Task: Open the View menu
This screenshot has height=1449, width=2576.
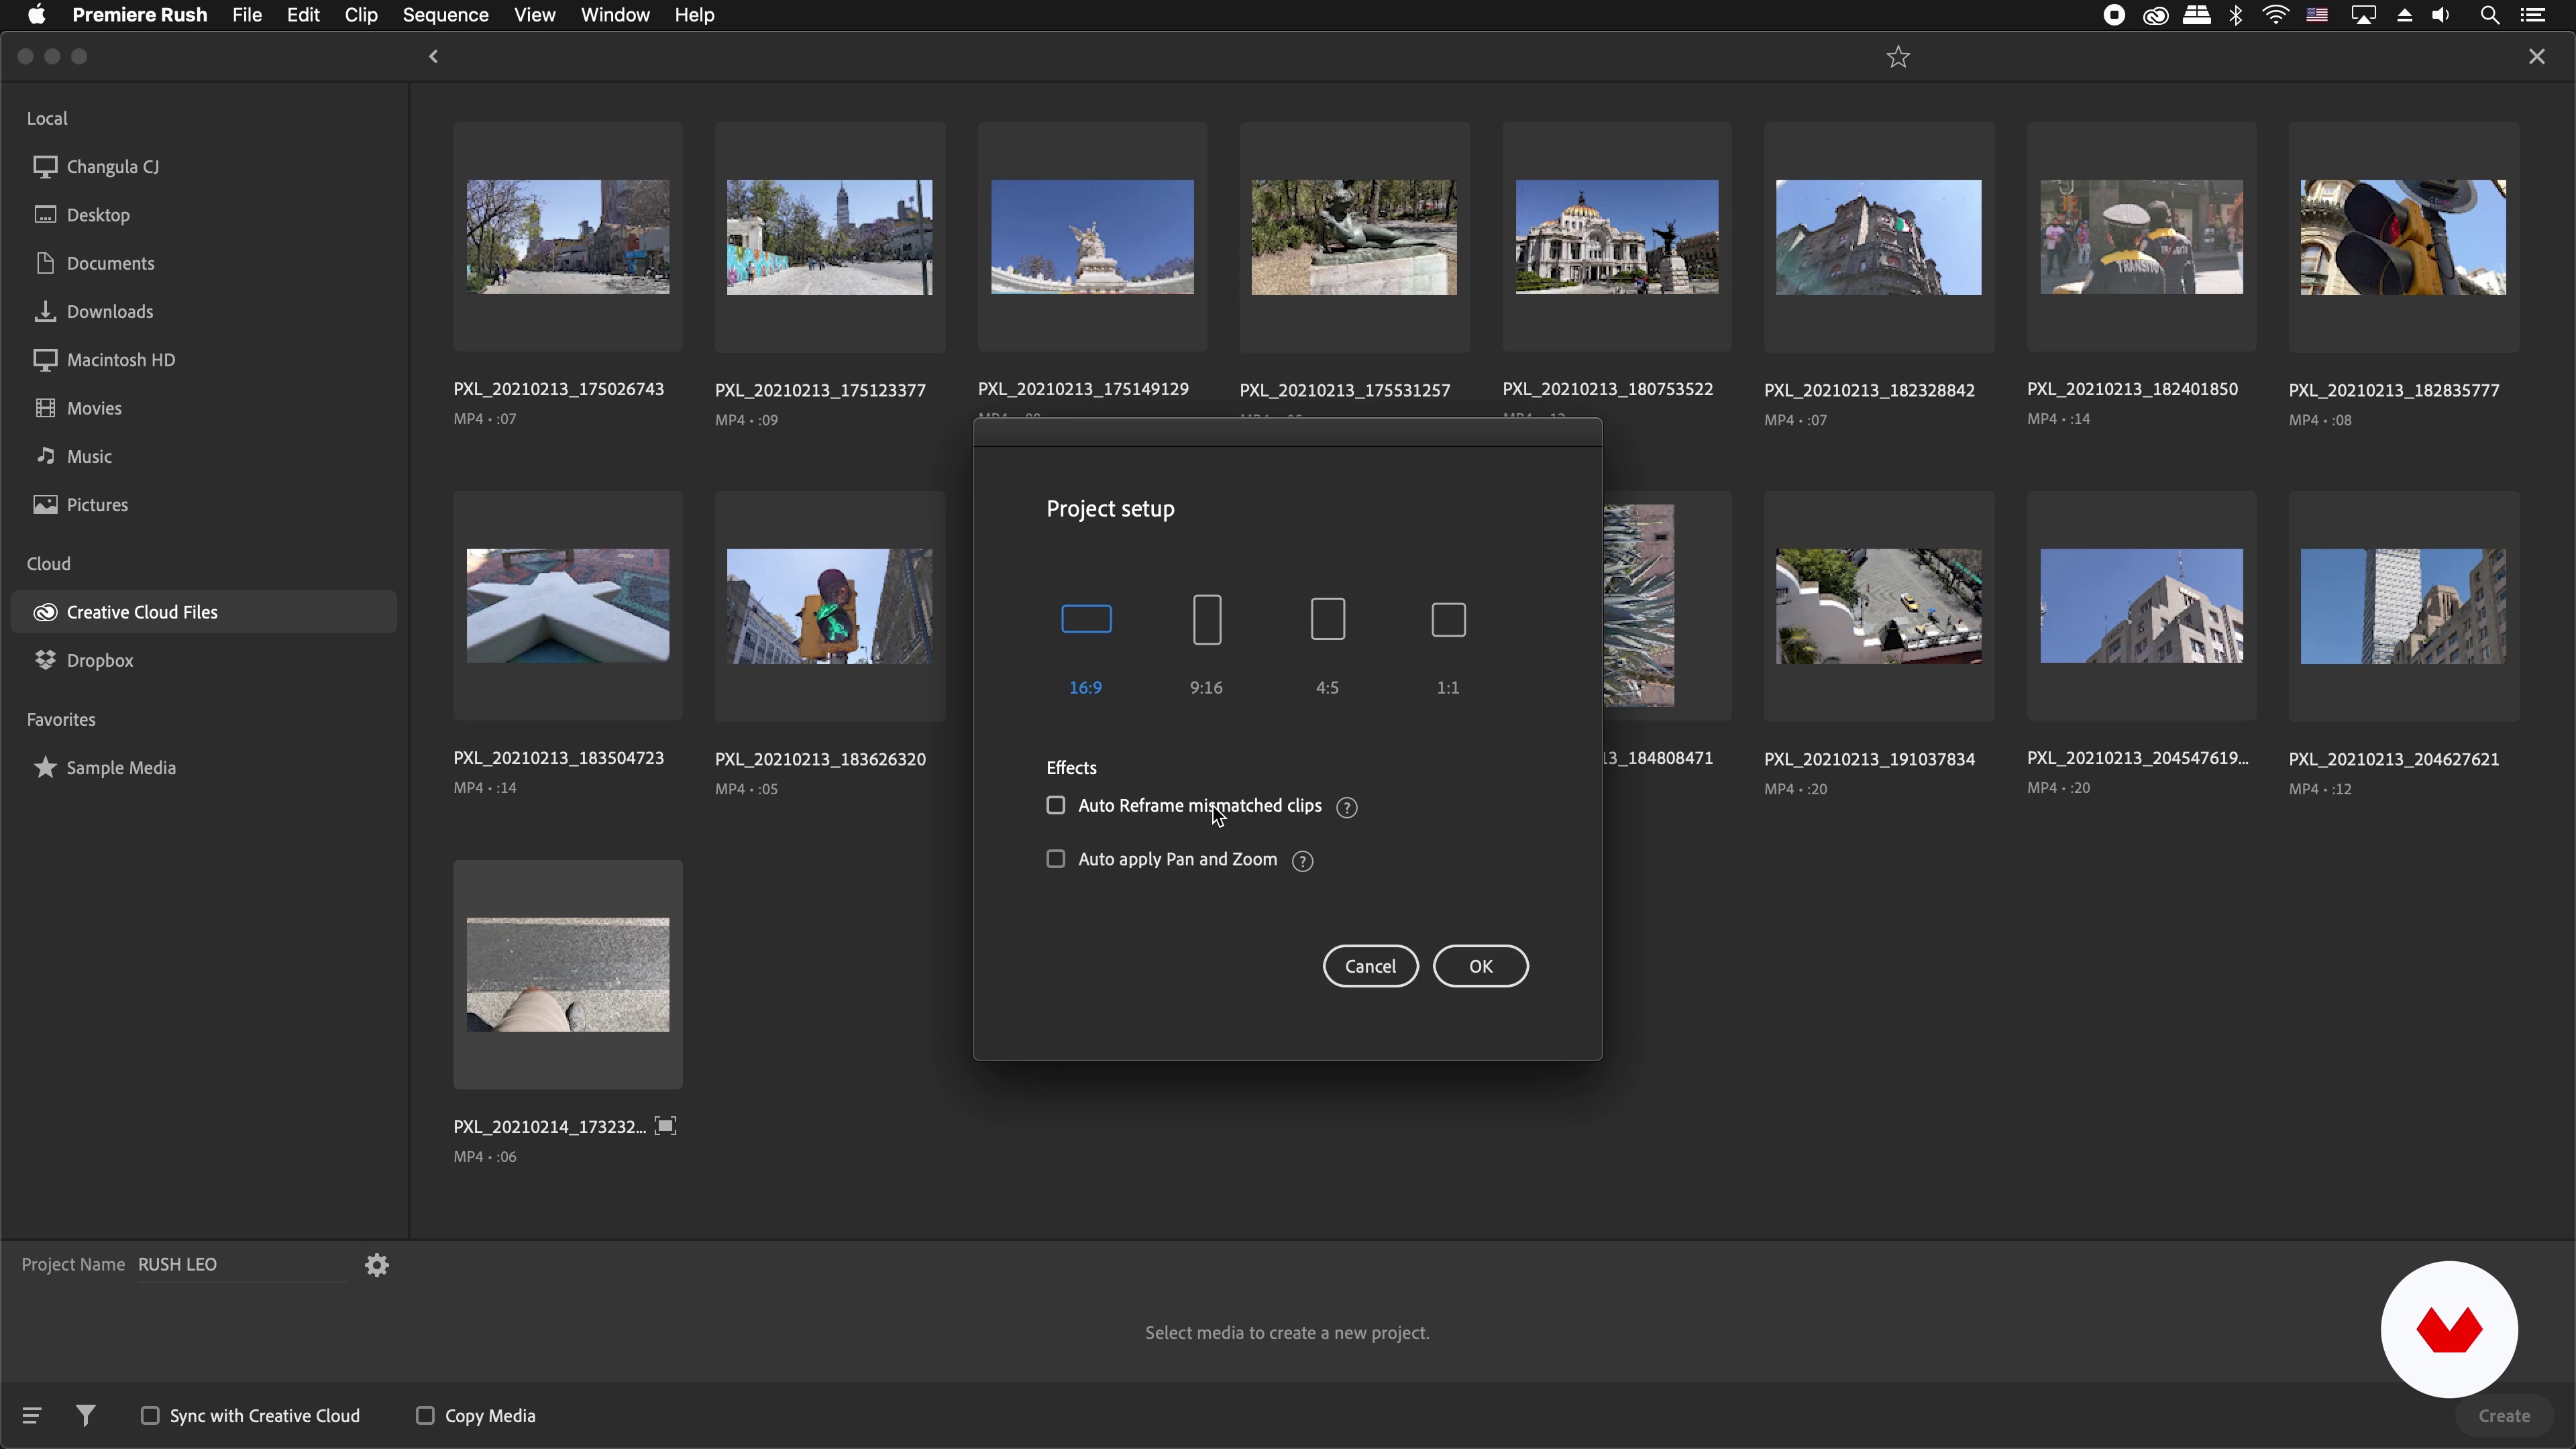Action: tap(535, 15)
